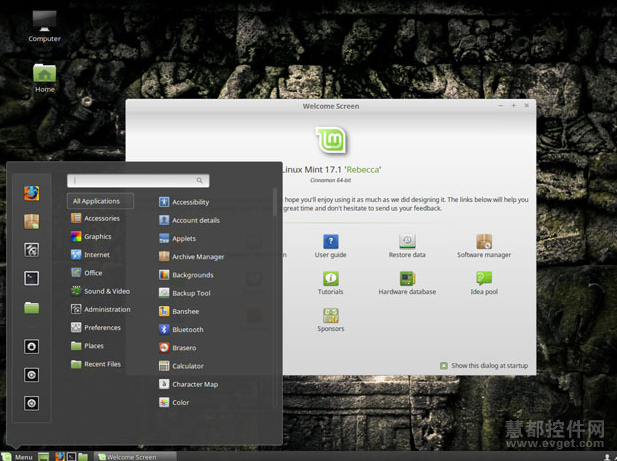
Task: Open System Settings icon in menu favorites
Action: tap(31, 250)
